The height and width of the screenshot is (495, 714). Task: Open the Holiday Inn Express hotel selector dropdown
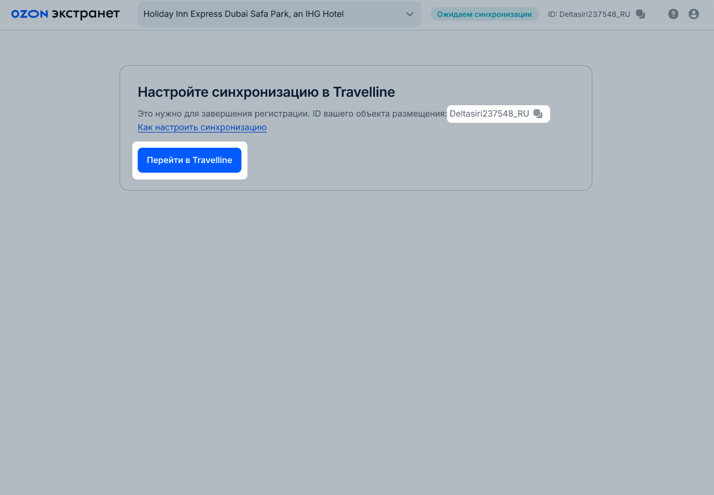tap(279, 14)
